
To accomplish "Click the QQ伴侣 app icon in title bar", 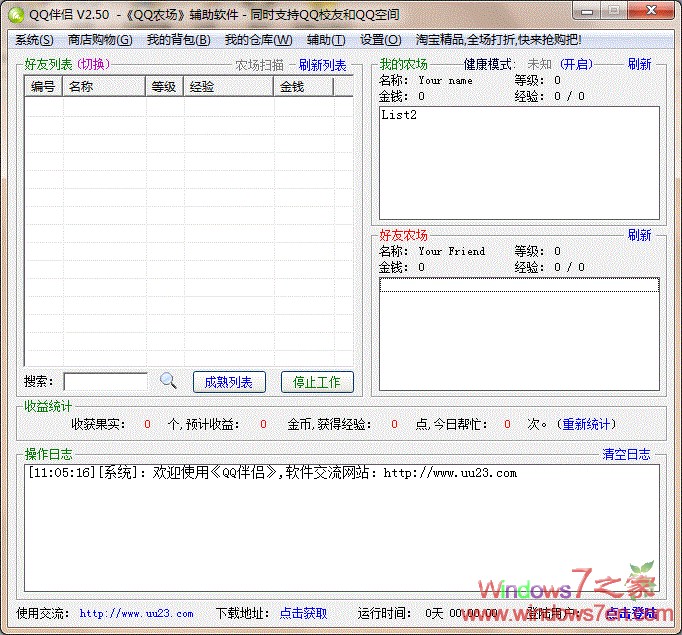I will pyautogui.click(x=14, y=12).
